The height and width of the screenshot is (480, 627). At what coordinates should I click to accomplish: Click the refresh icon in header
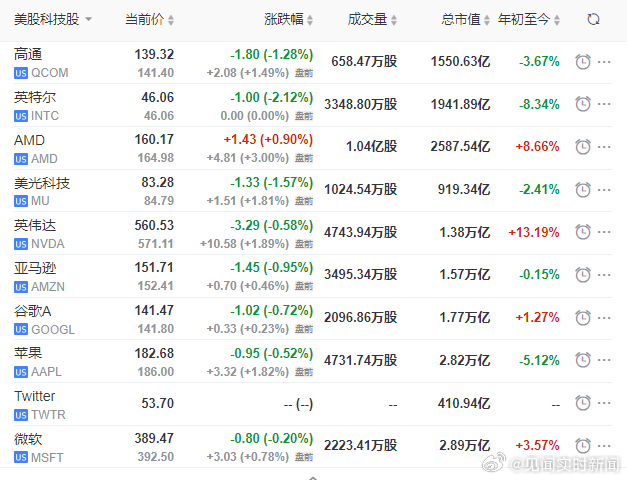[x=593, y=19]
